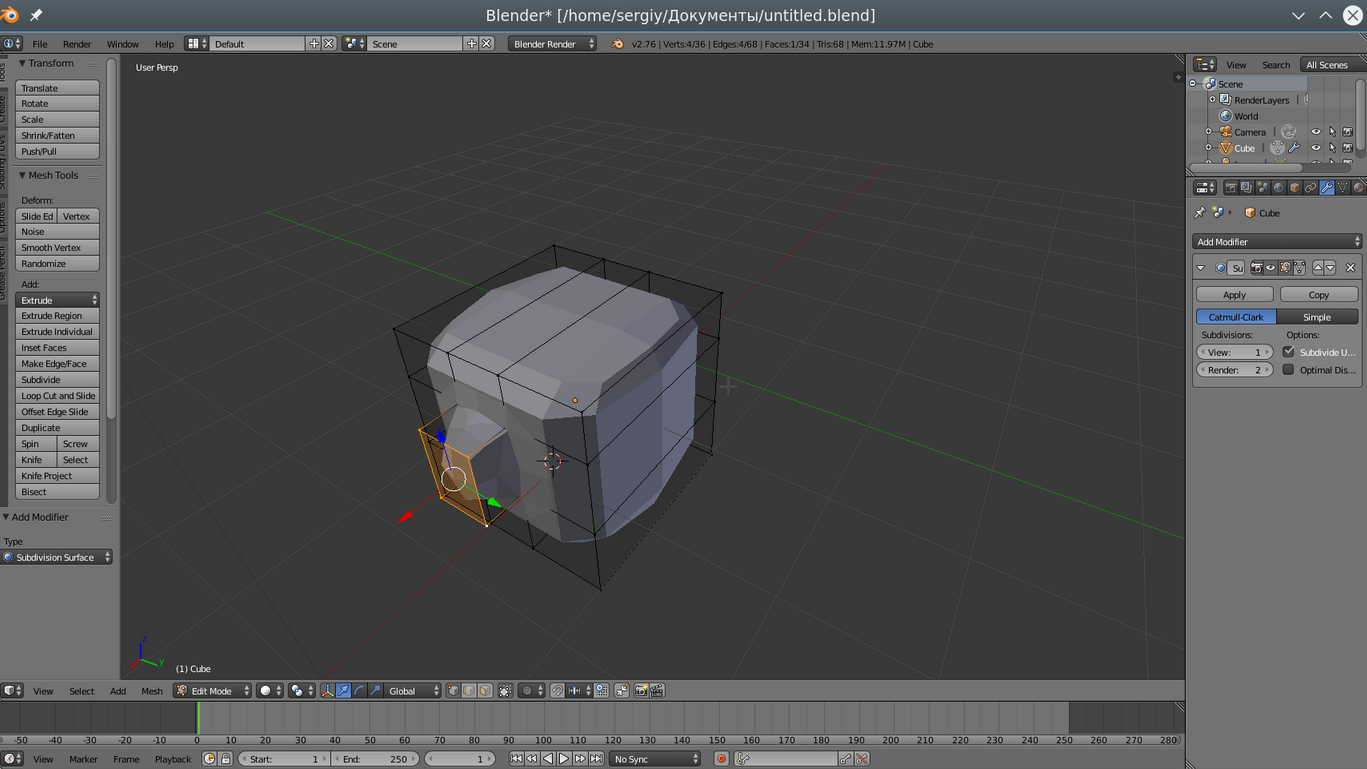Click the OpenGL render animation clapperboard icon
Image resolution: width=1367 pixels, height=769 pixels.
[657, 691]
